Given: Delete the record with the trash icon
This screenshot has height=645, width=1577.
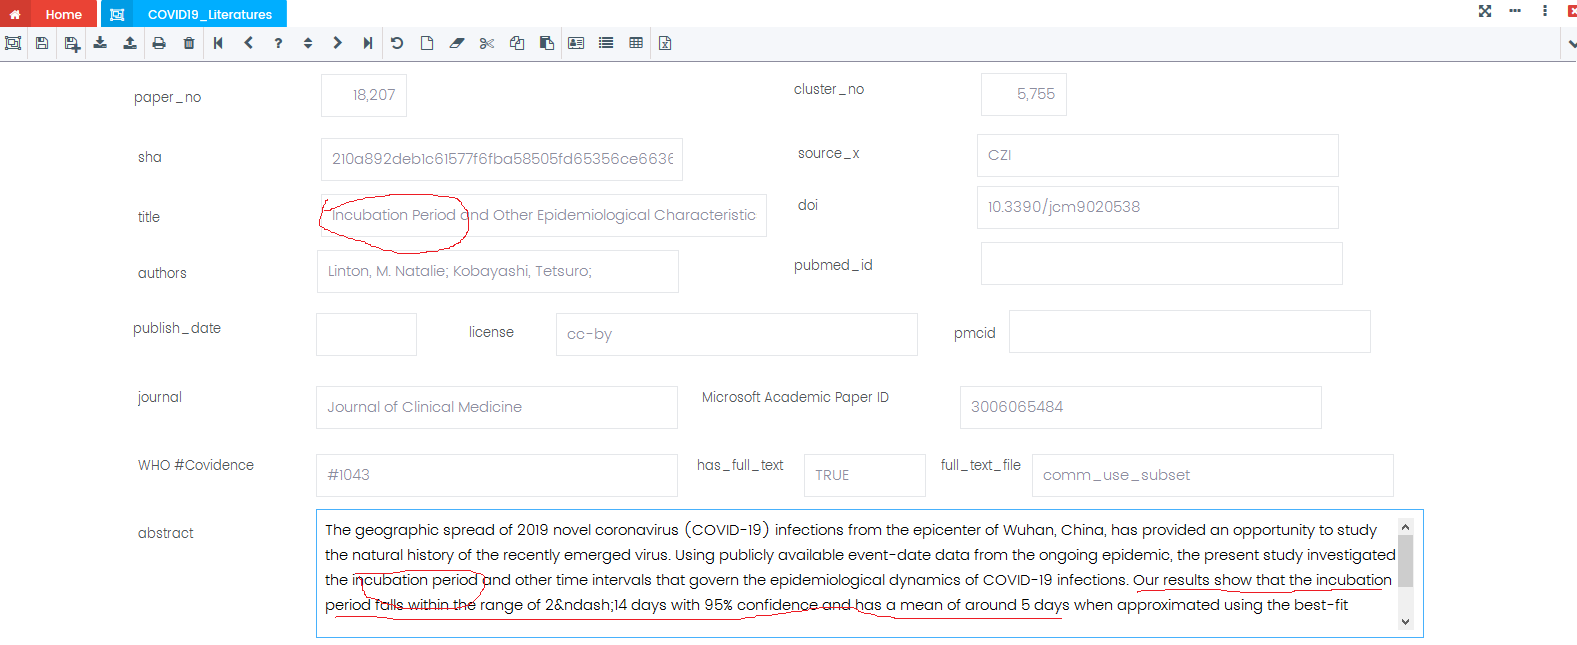Looking at the screenshot, I should coord(189,43).
